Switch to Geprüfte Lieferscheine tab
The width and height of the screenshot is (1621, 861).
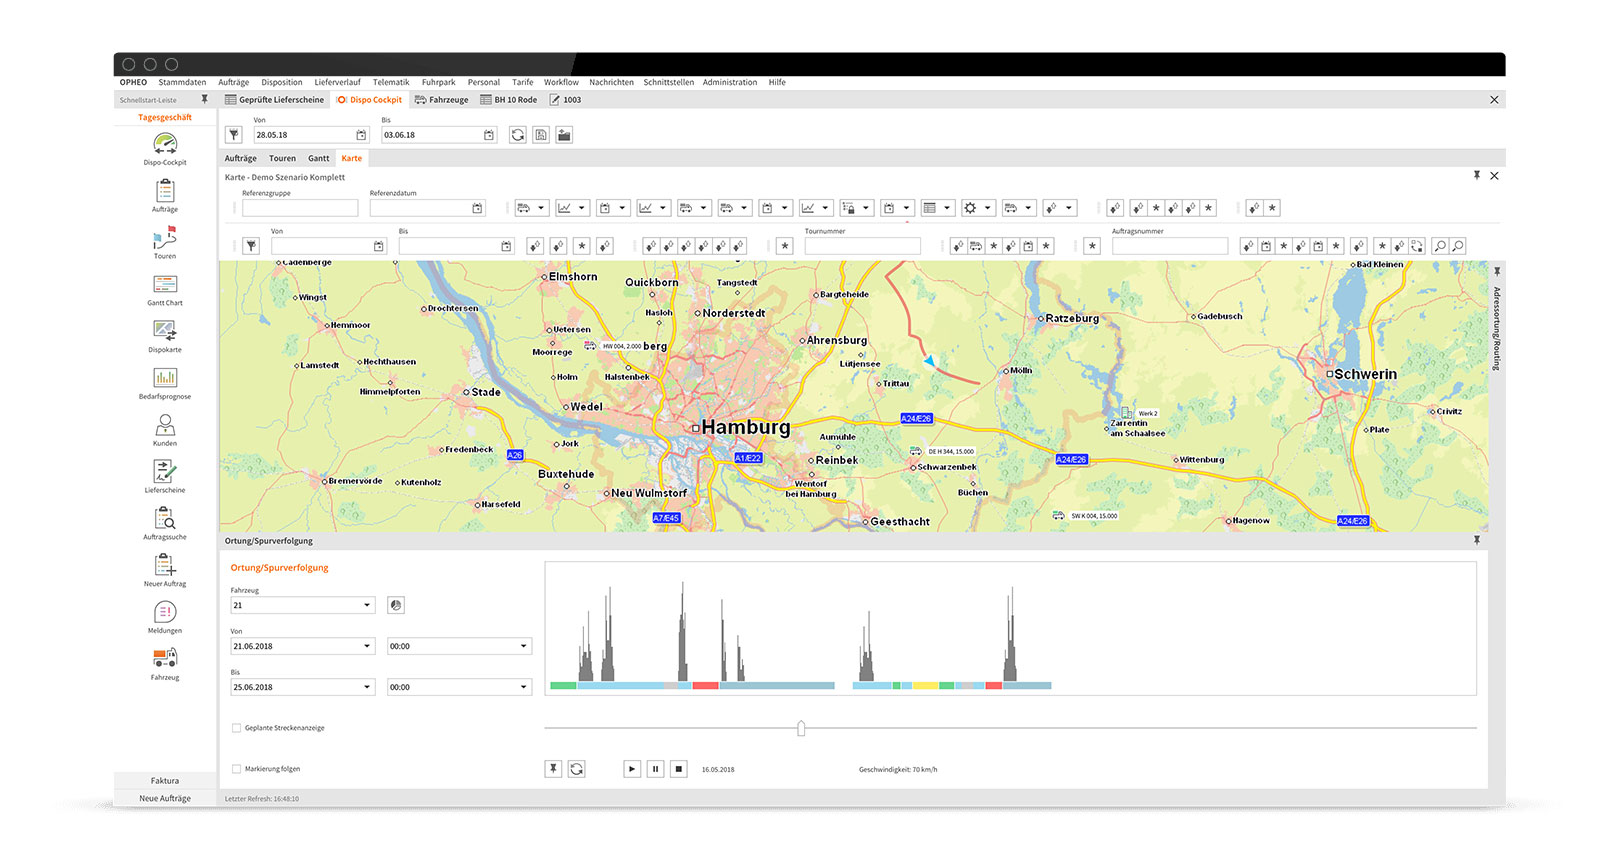pos(275,100)
